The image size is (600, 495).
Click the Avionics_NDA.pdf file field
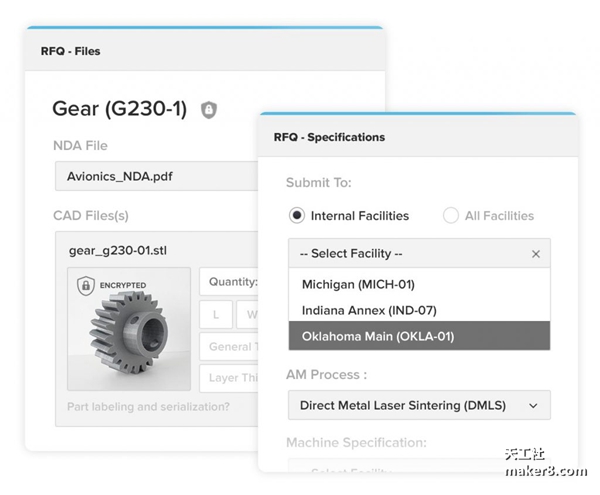pyautogui.click(x=155, y=176)
